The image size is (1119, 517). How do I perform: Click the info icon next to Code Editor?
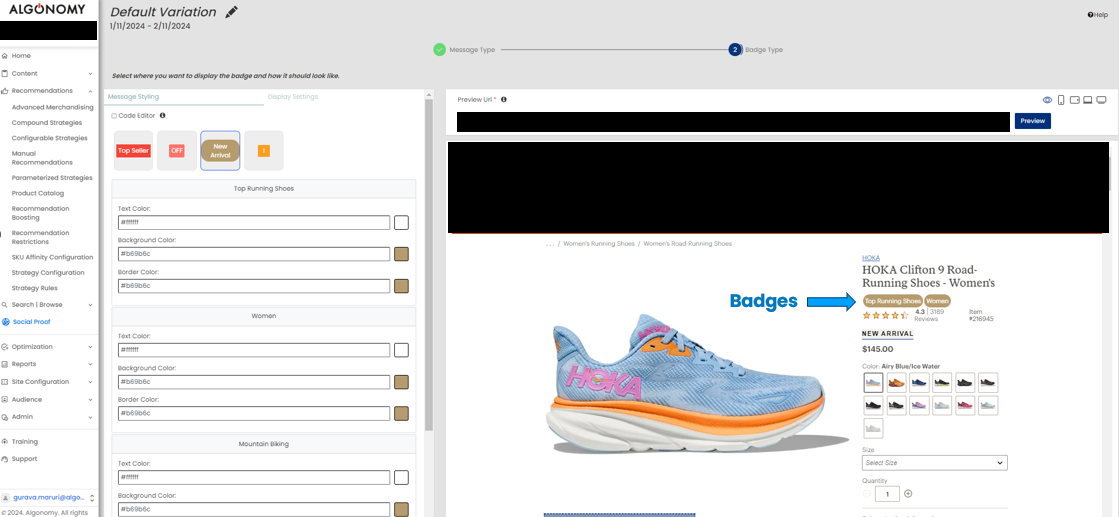163,116
